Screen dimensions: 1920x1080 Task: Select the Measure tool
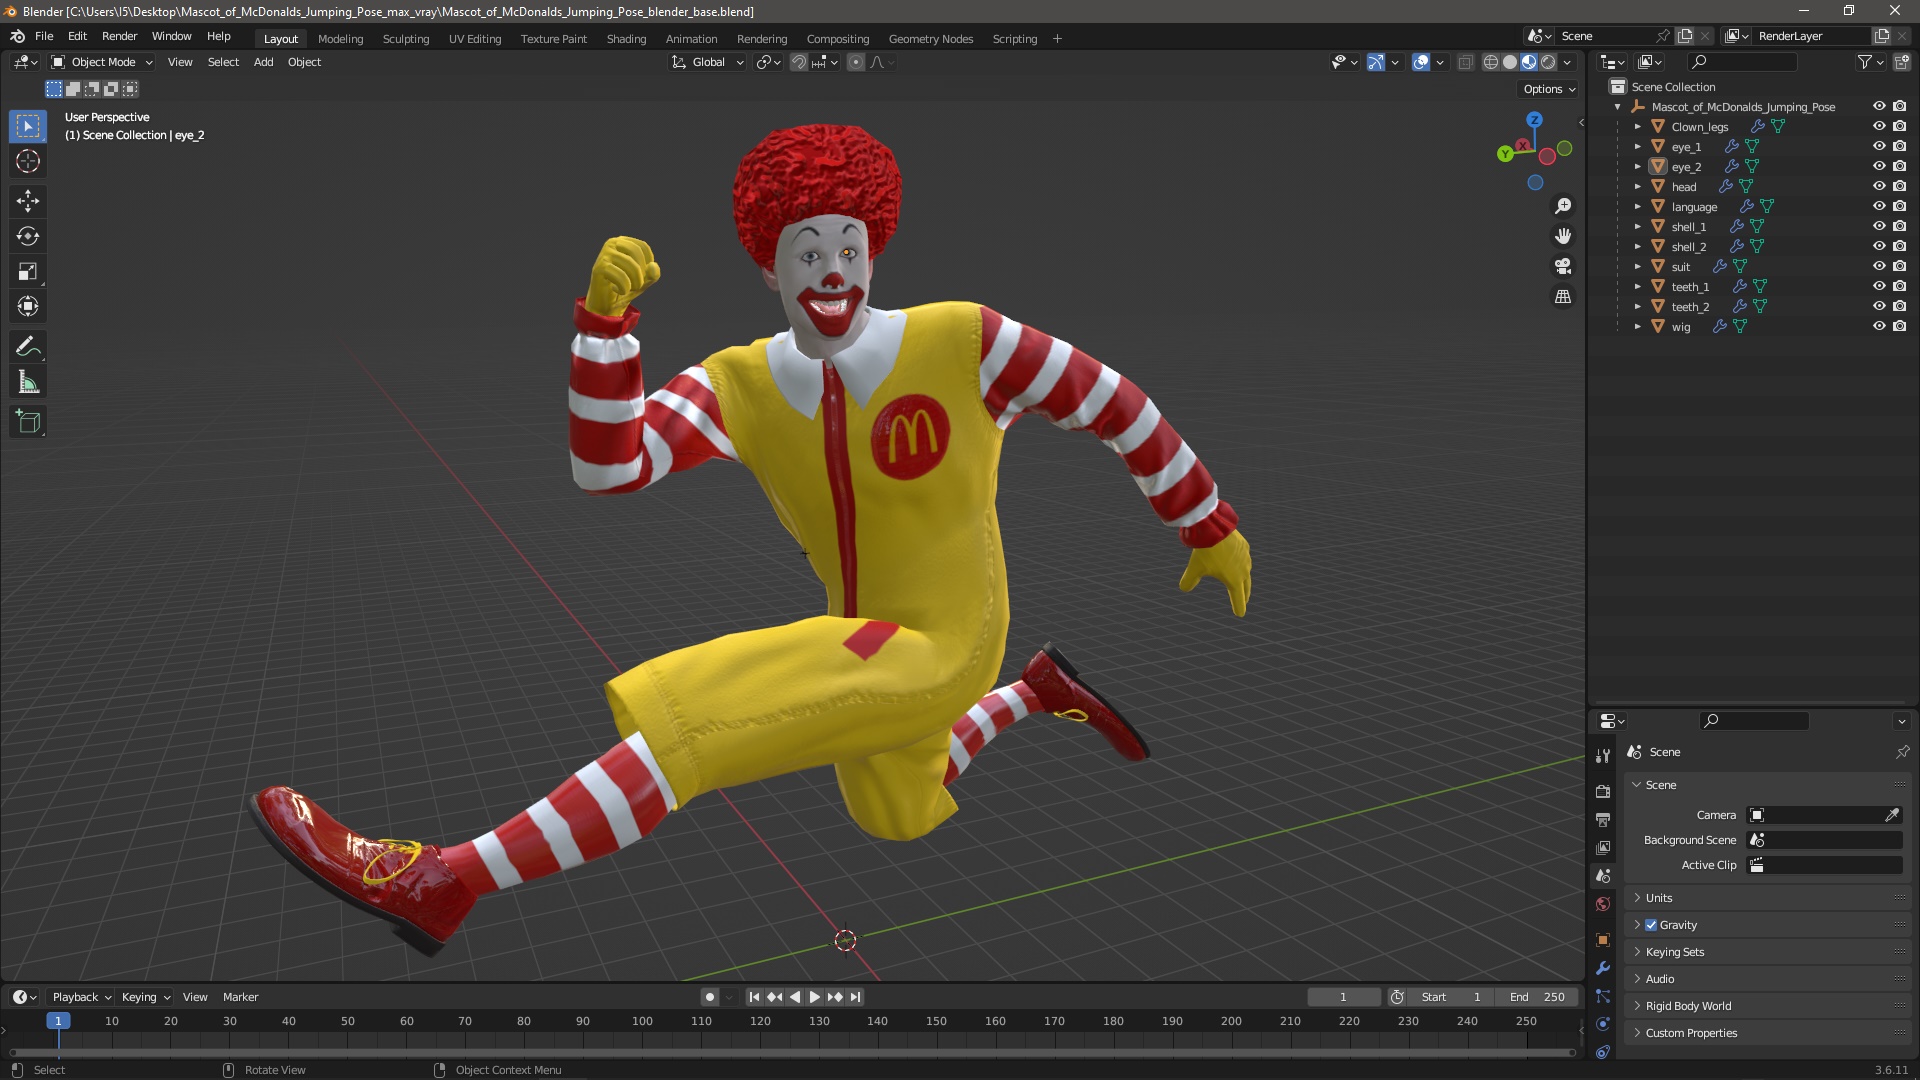coord(28,382)
